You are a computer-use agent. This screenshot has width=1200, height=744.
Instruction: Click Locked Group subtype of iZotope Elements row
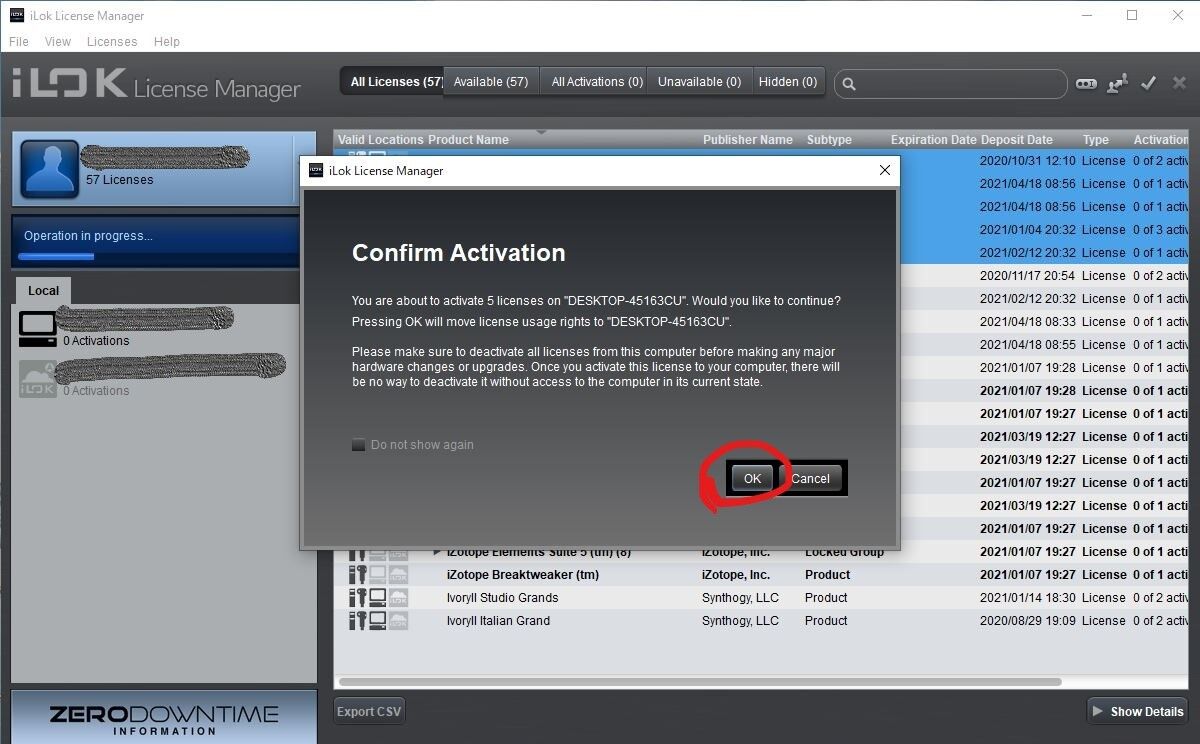coord(844,552)
